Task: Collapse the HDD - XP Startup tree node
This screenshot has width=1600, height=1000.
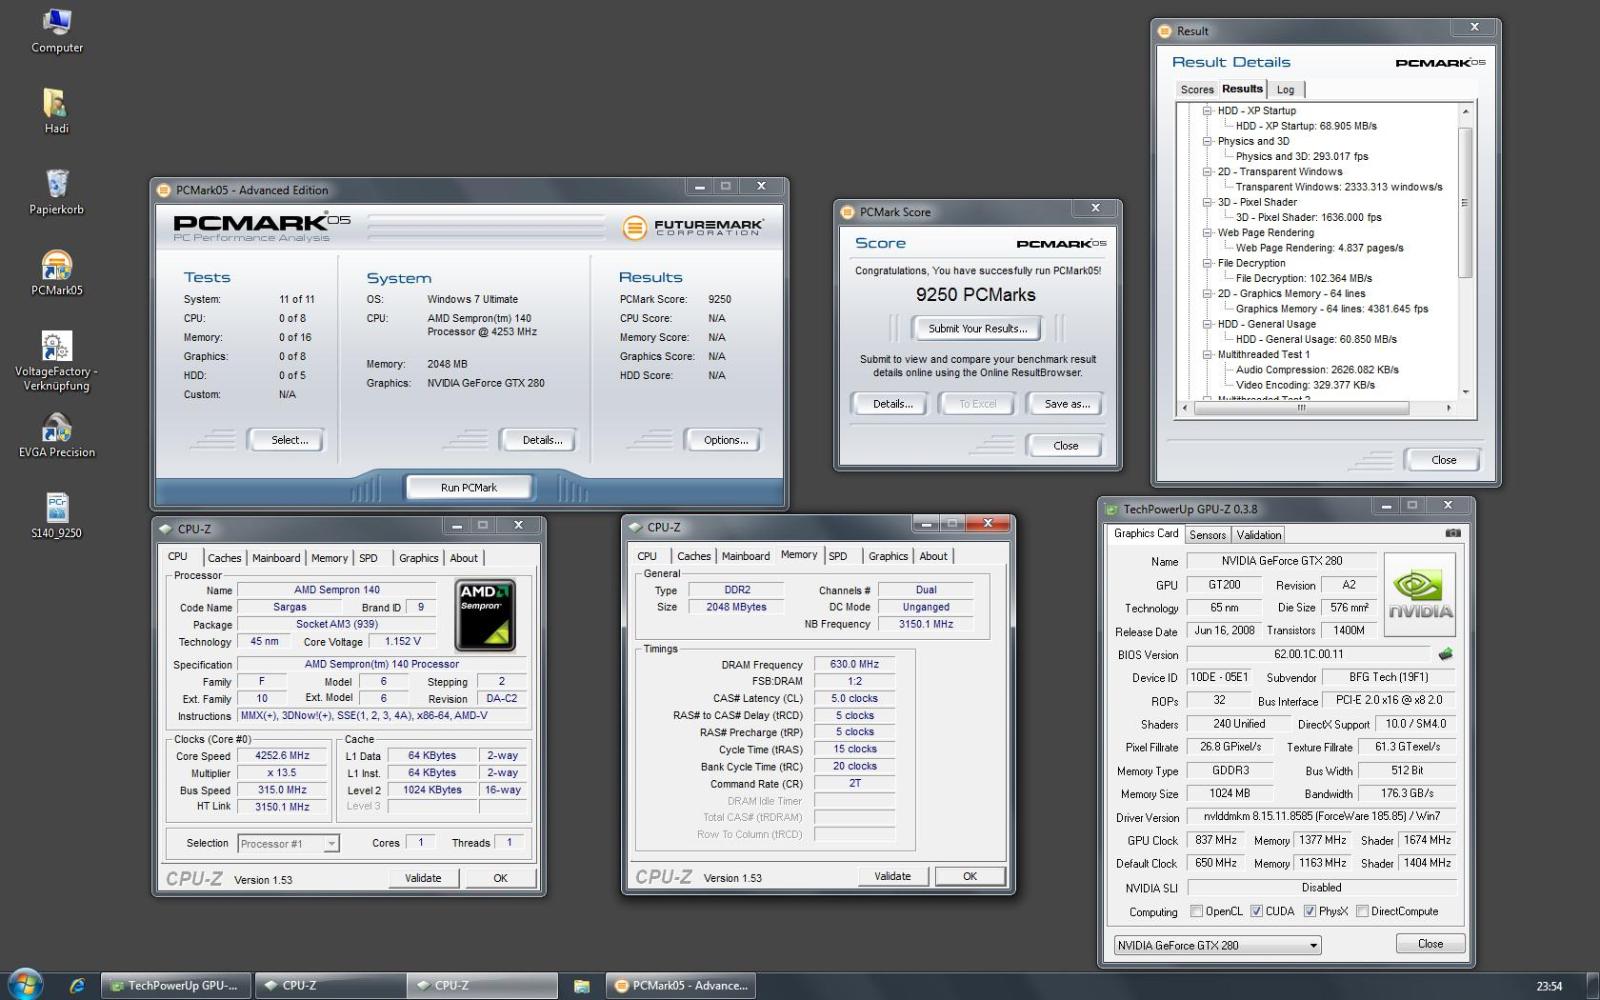Action: pyautogui.click(x=1208, y=111)
